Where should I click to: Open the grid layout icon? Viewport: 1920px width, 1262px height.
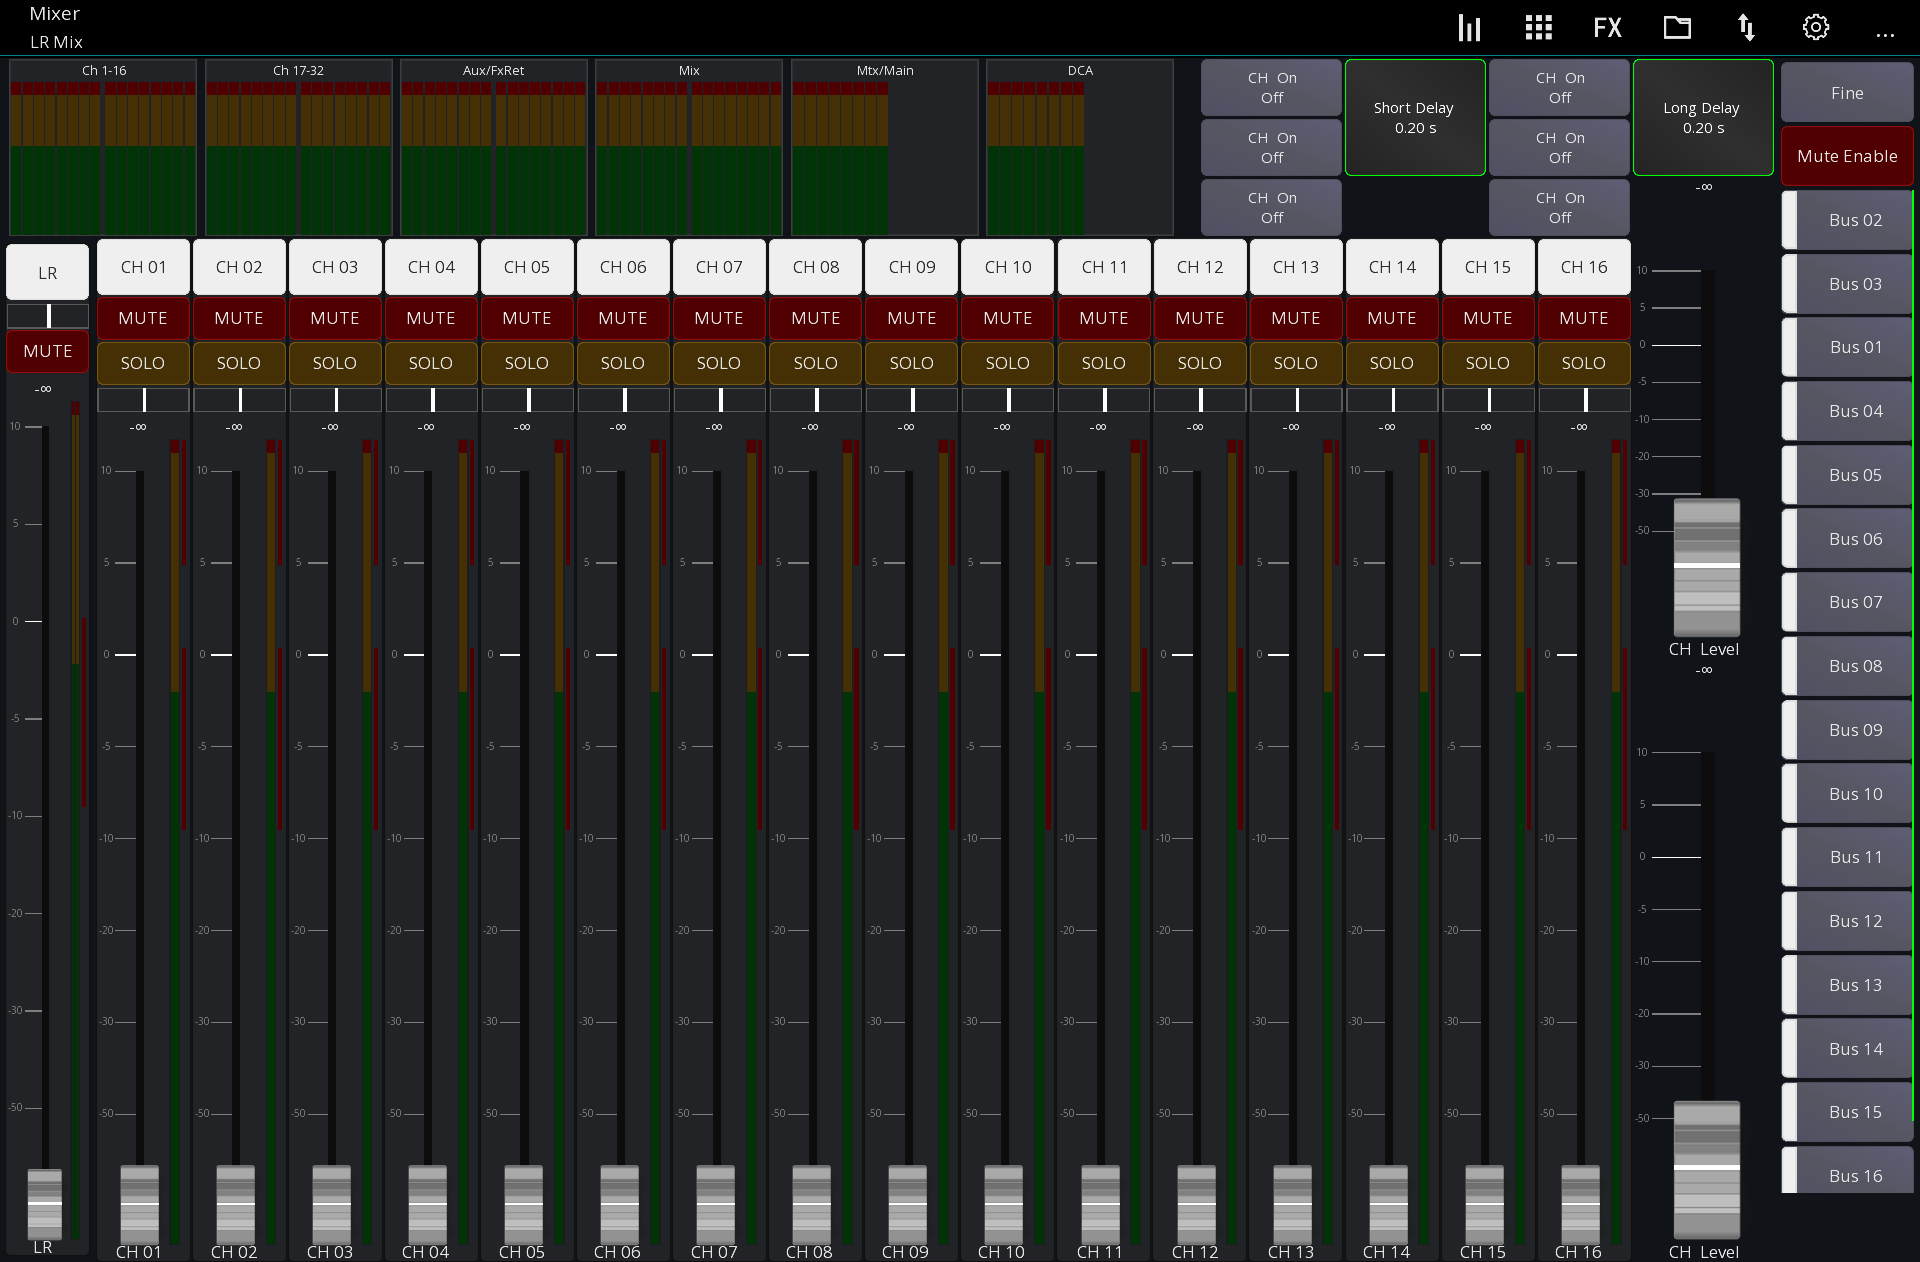point(1538,27)
